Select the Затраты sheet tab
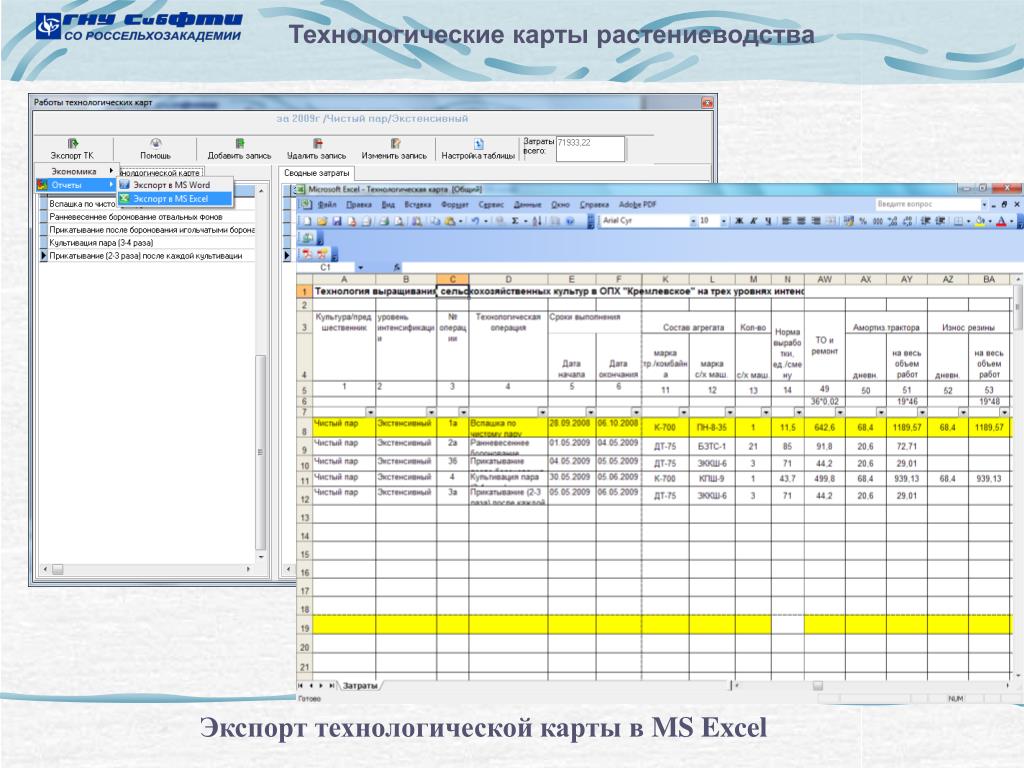The width and height of the screenshot is (1024, 768). 360,685
